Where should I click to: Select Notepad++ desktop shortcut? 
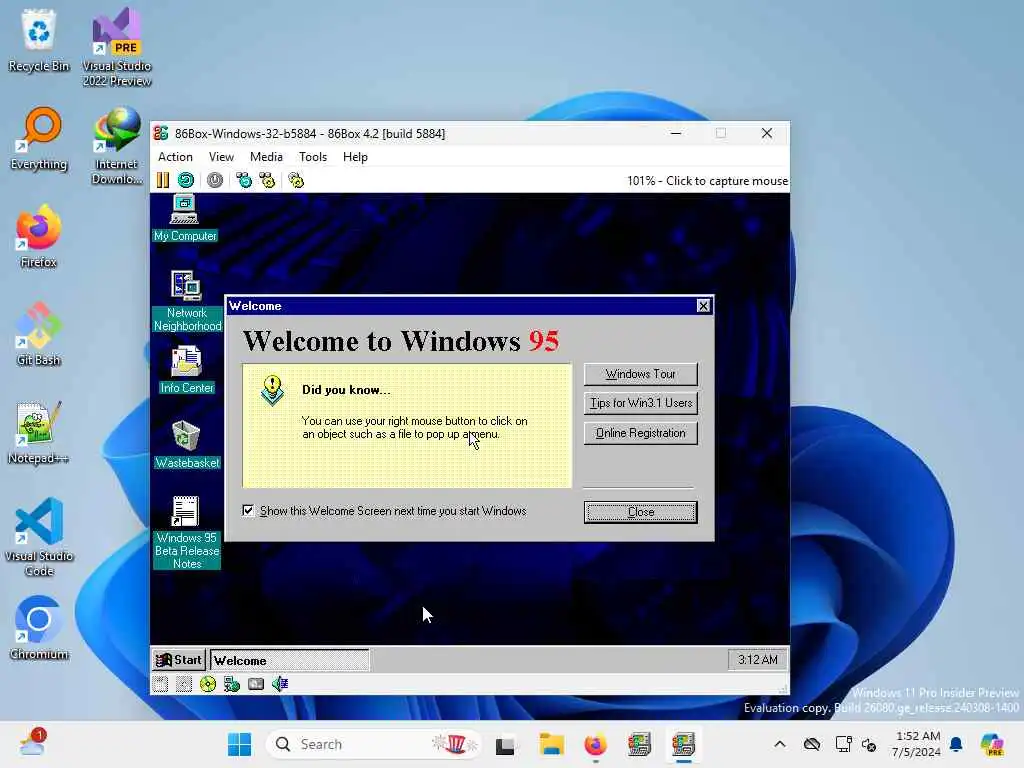(39, 432)
